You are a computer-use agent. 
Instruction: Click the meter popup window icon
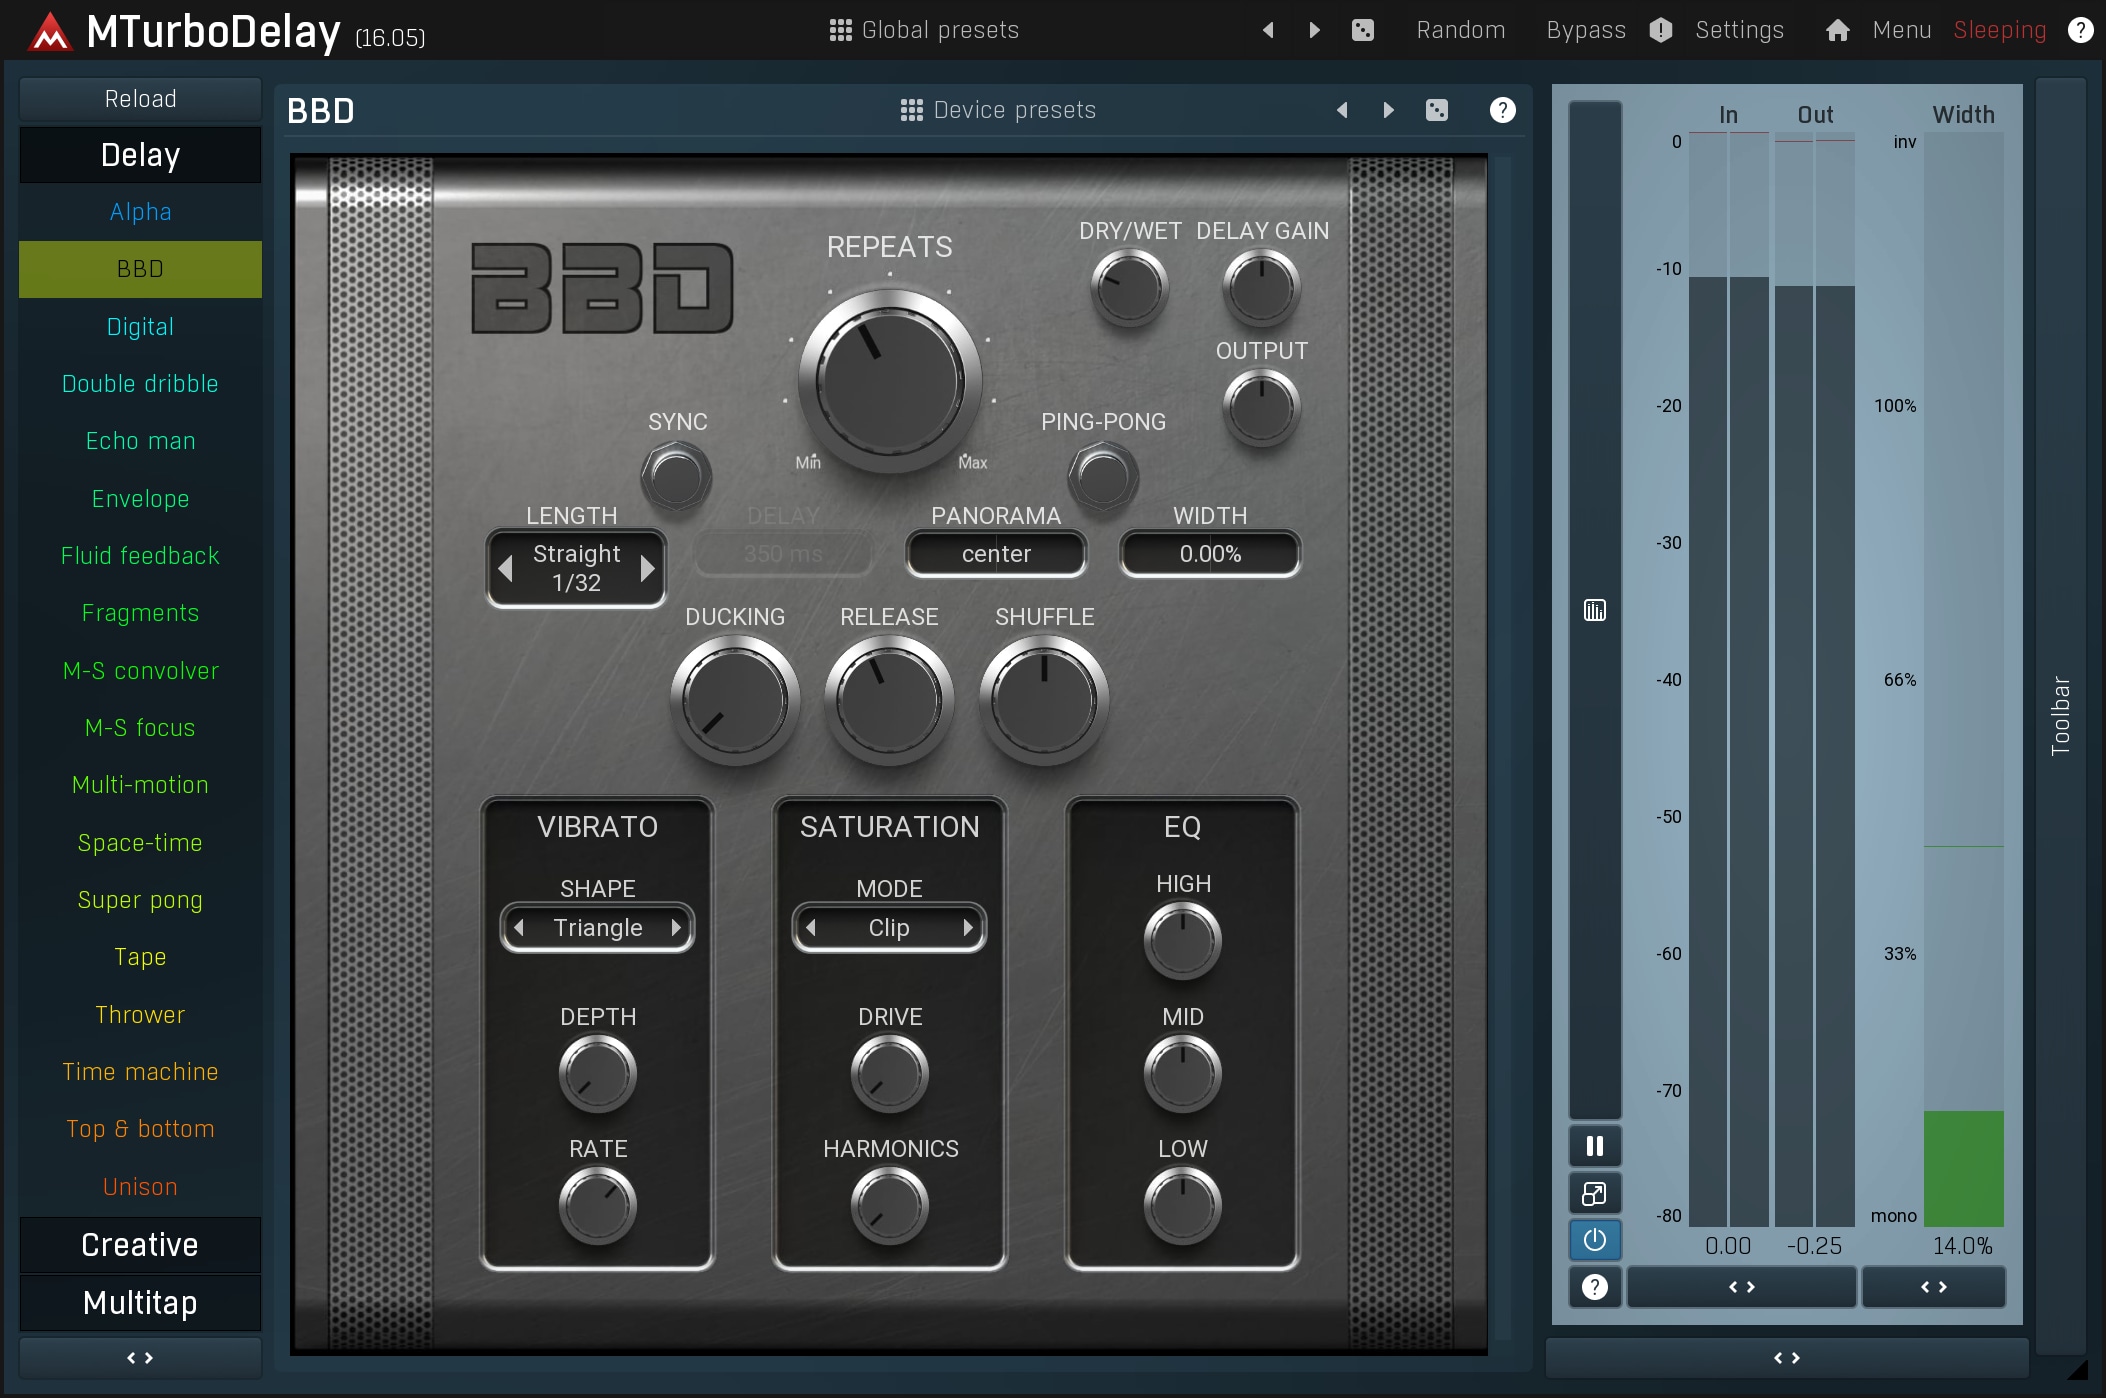pos(1595,1193)
